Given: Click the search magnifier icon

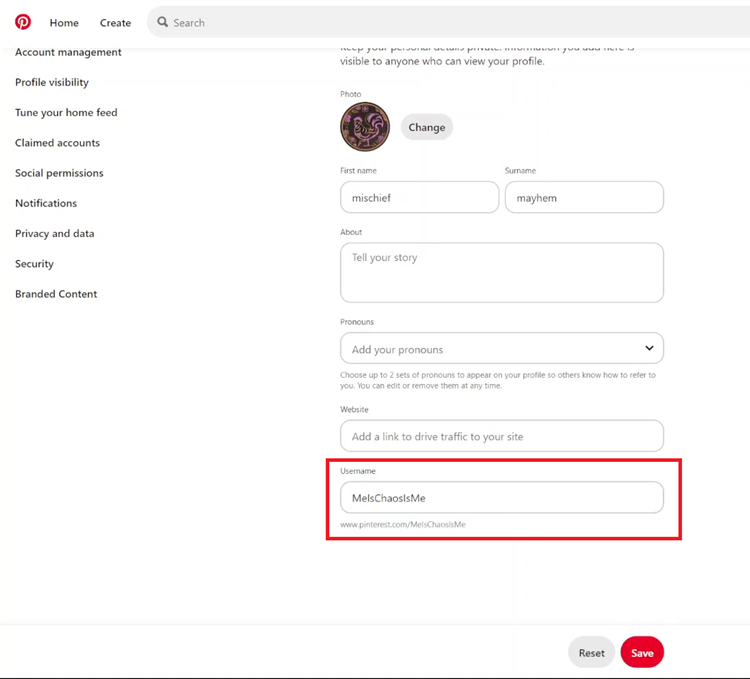Looking at the screenshot, I should point(163,22).
